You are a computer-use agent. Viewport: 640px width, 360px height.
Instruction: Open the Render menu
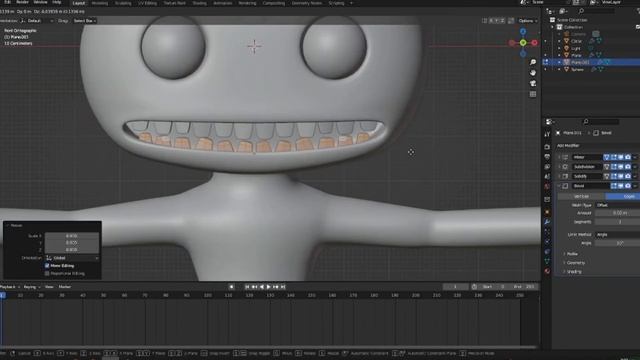tap(22, 2)
